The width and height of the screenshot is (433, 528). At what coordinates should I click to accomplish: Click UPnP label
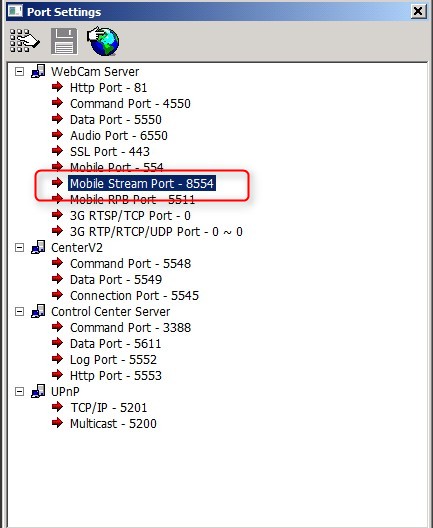point(65,392)
